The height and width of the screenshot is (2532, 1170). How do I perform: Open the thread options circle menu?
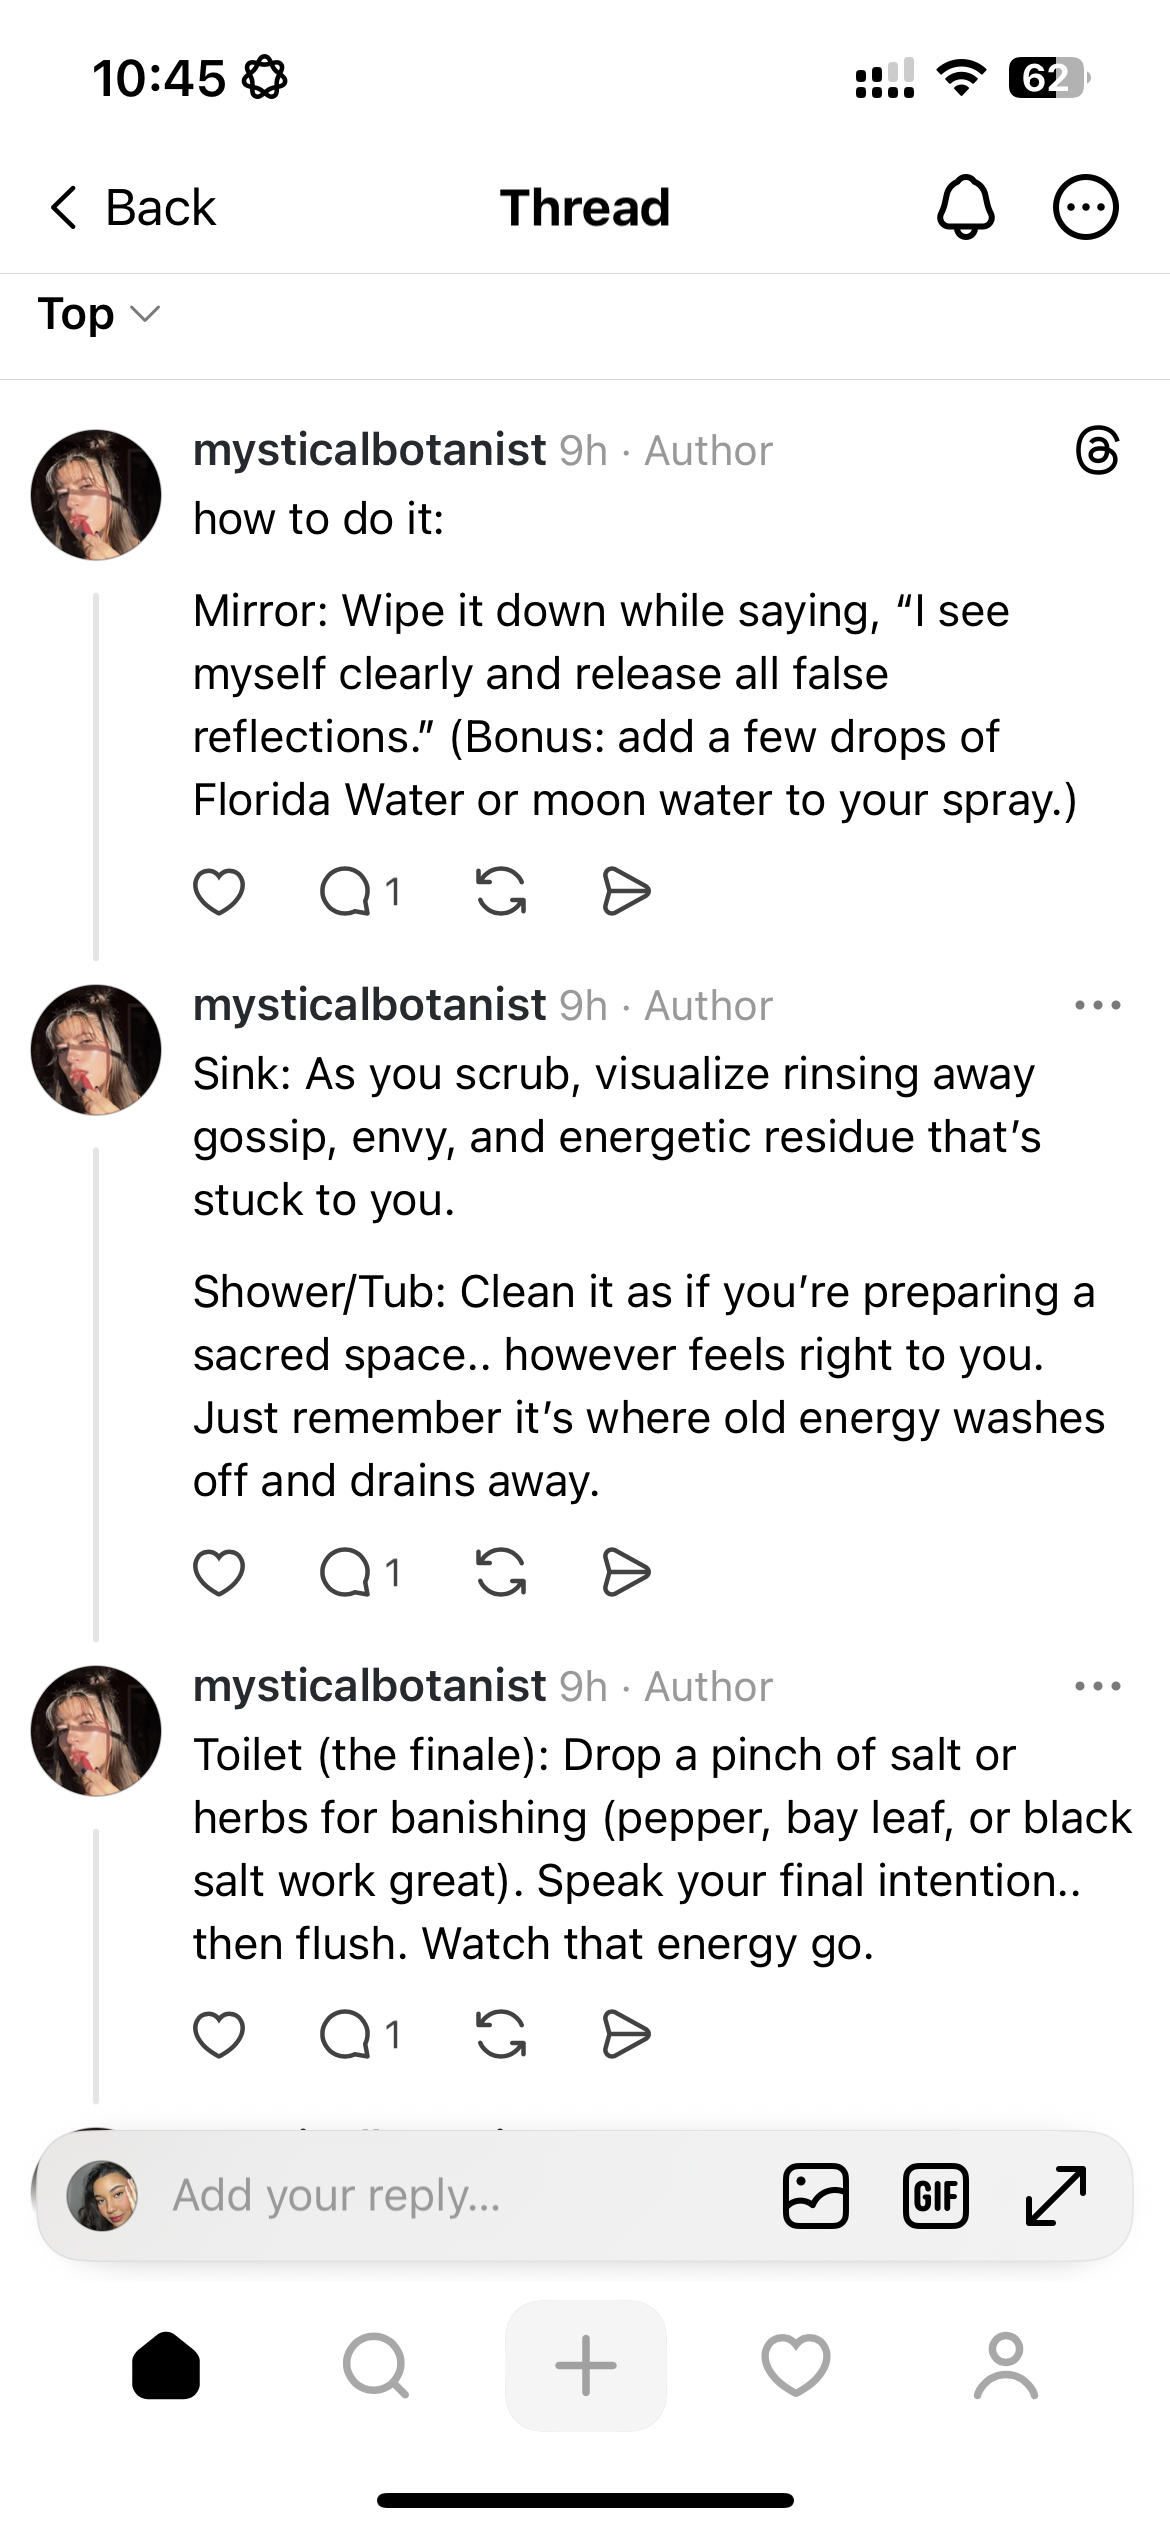pos(1085,207)
